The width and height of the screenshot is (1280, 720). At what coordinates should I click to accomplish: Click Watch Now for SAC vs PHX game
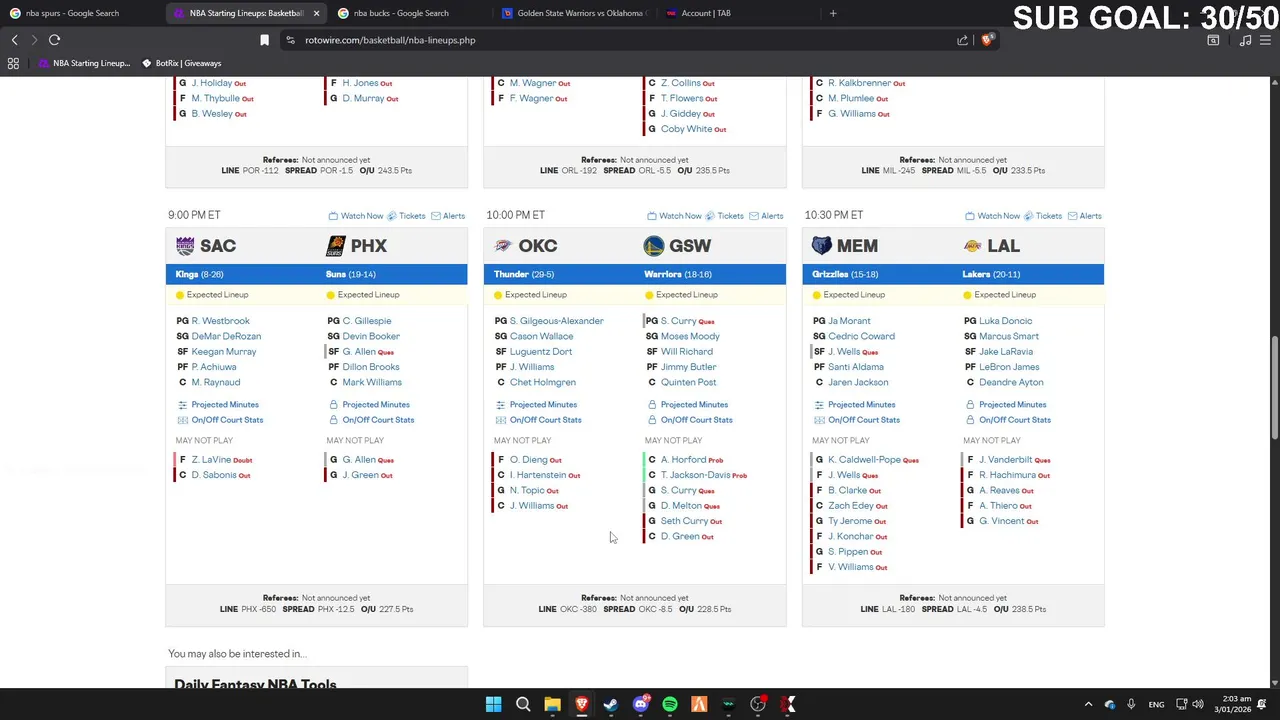tap(356, 216)
